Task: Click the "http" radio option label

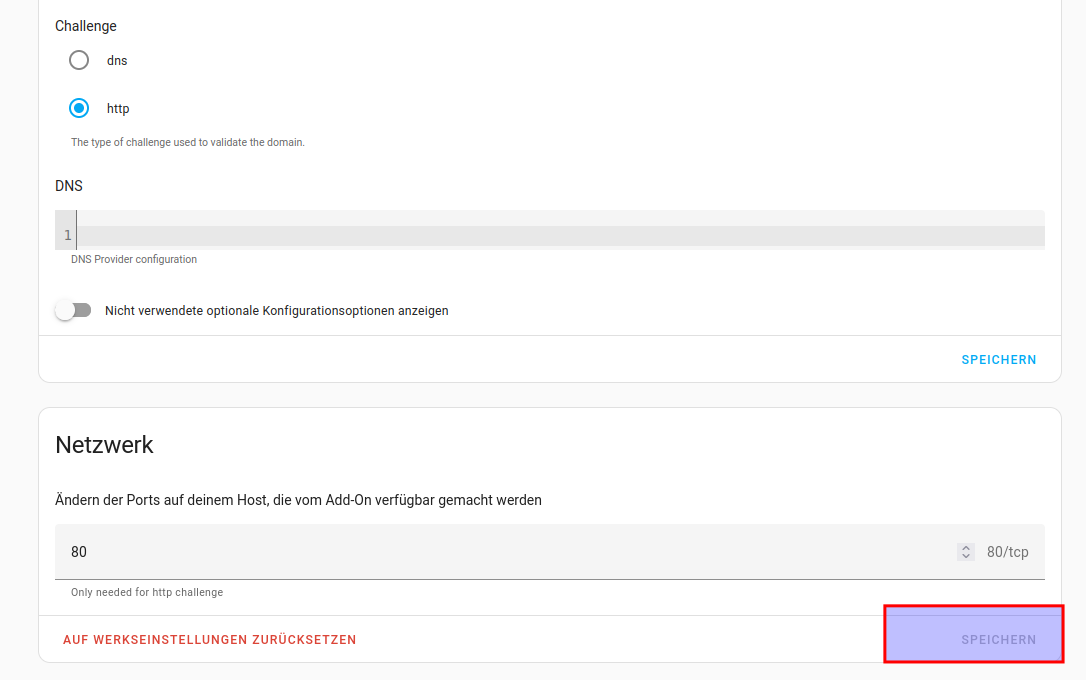Action: tap(118, 109)
